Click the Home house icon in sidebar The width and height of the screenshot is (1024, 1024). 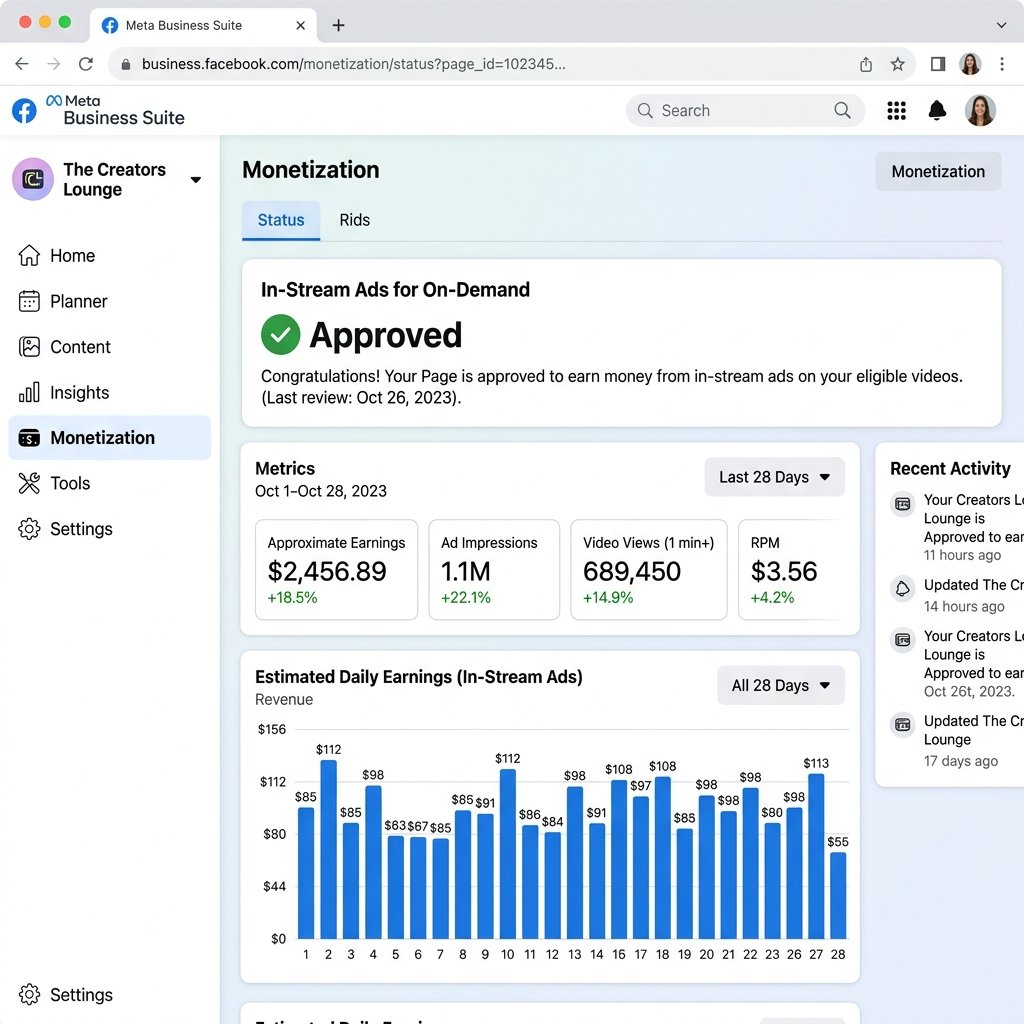pyautogui.click(x=29, y=255)
